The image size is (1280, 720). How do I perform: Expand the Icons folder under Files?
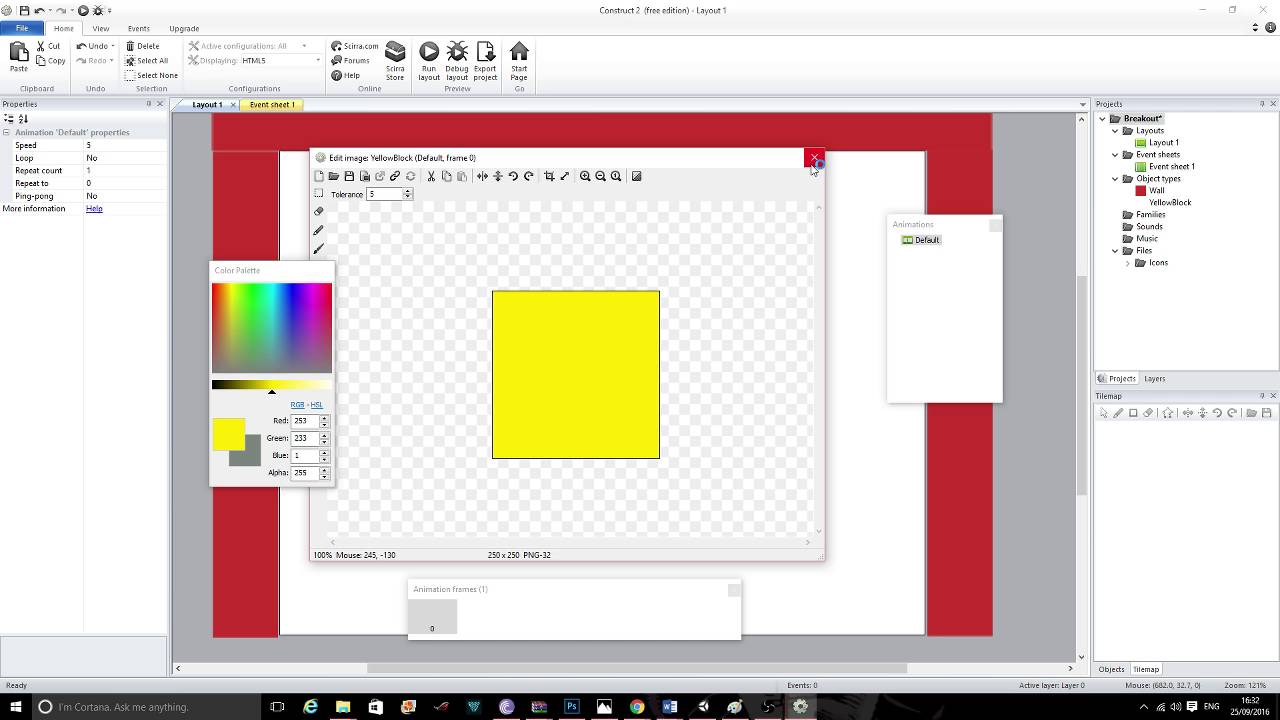click(x=1128, y=263)
